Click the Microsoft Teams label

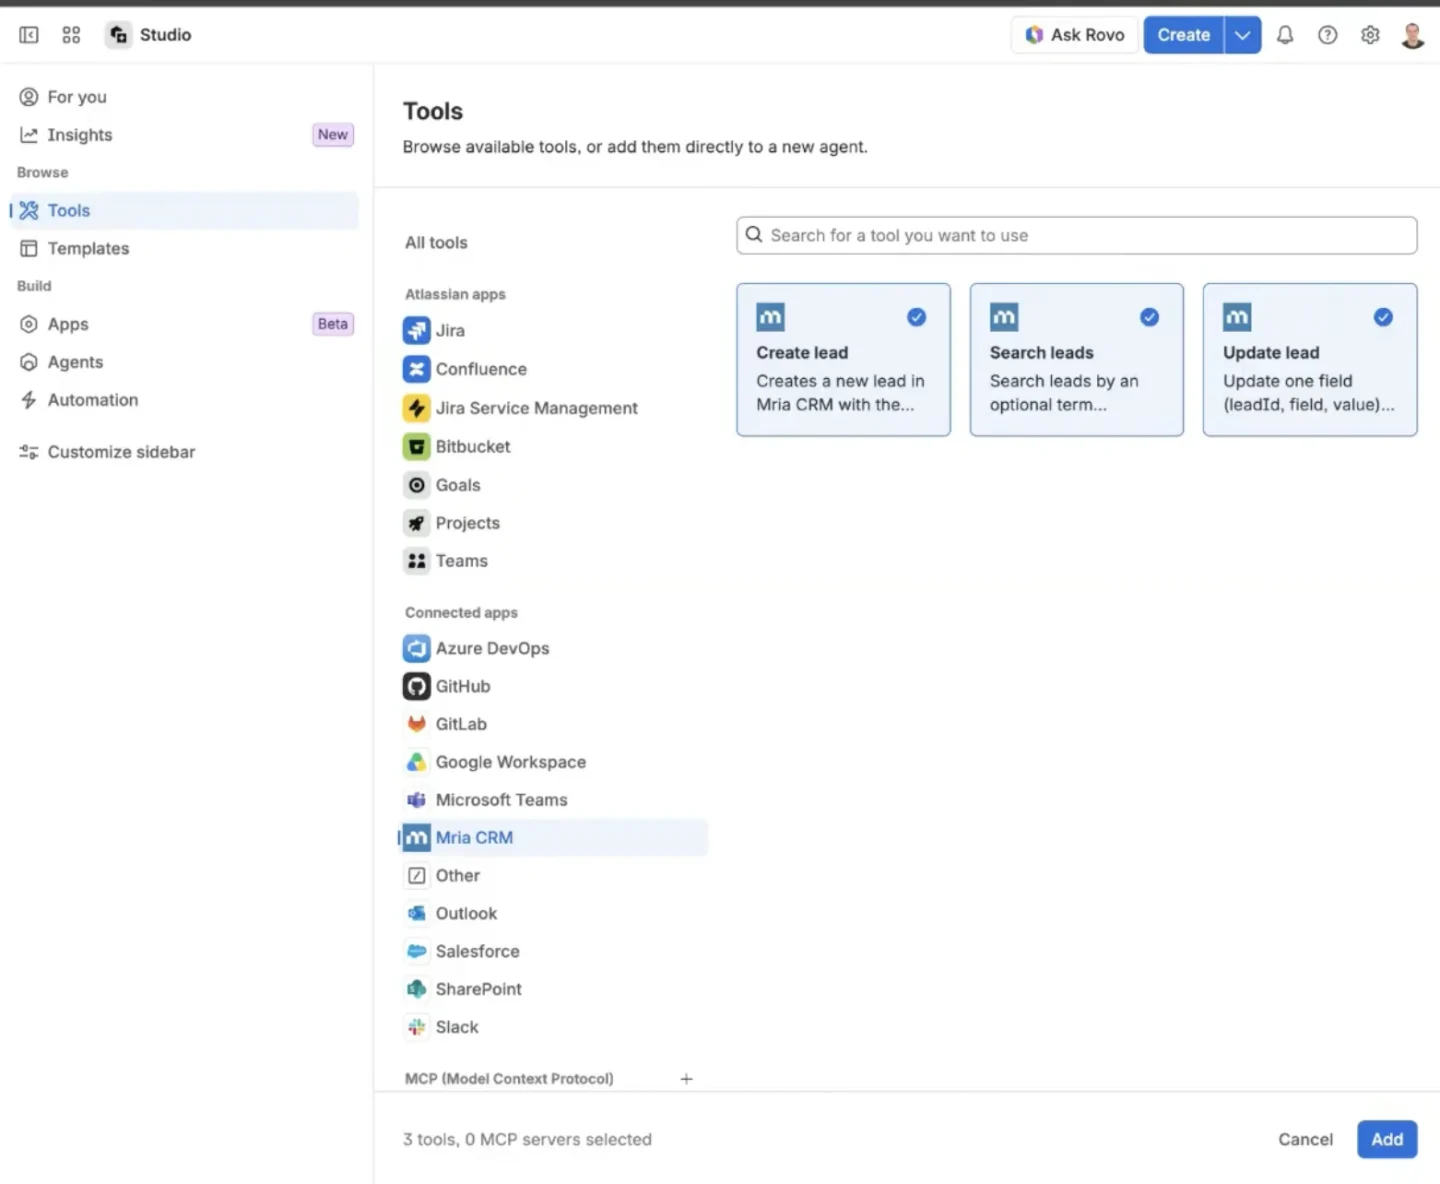[x=501, y=800]
